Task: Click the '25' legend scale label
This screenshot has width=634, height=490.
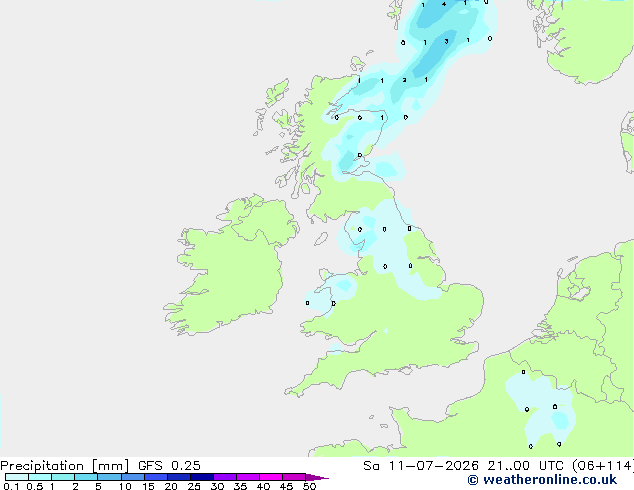Action: 194,486
